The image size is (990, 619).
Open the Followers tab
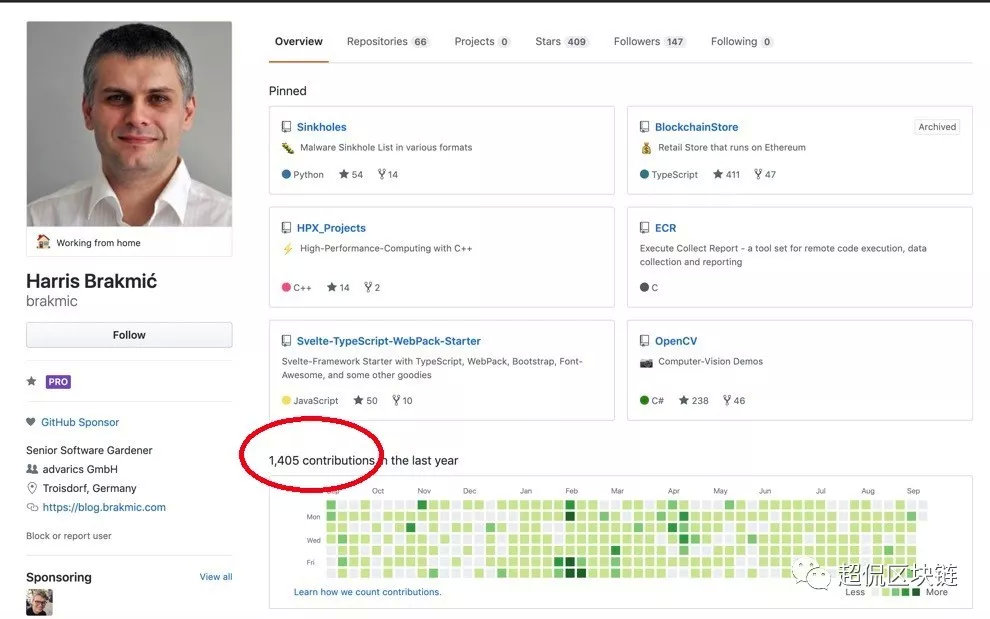click(x=649, y=42)
